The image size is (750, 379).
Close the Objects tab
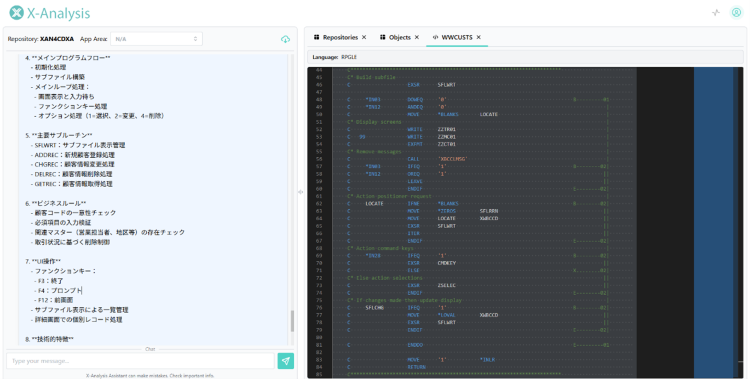417,37
